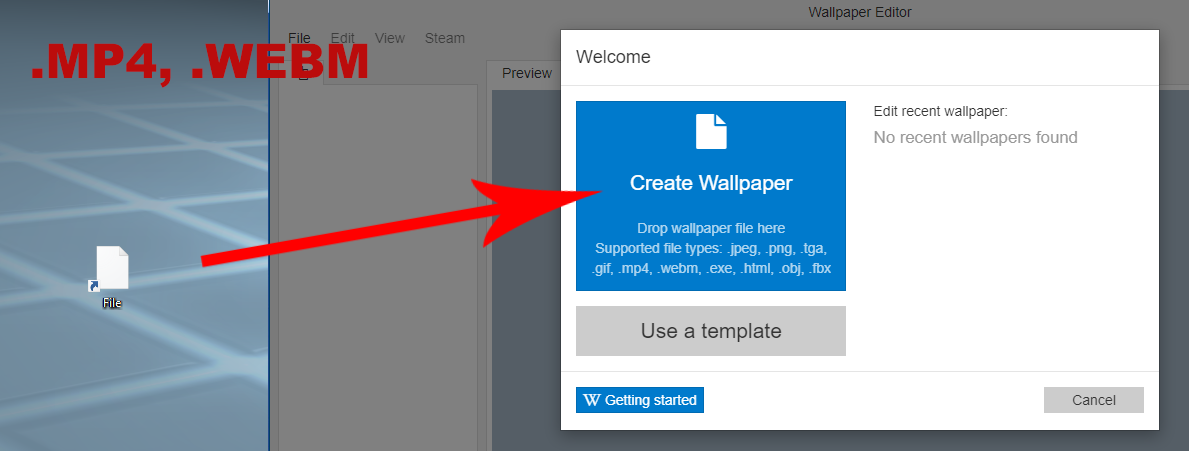
Task: Click the Use a template button
Action: [711, 331]
